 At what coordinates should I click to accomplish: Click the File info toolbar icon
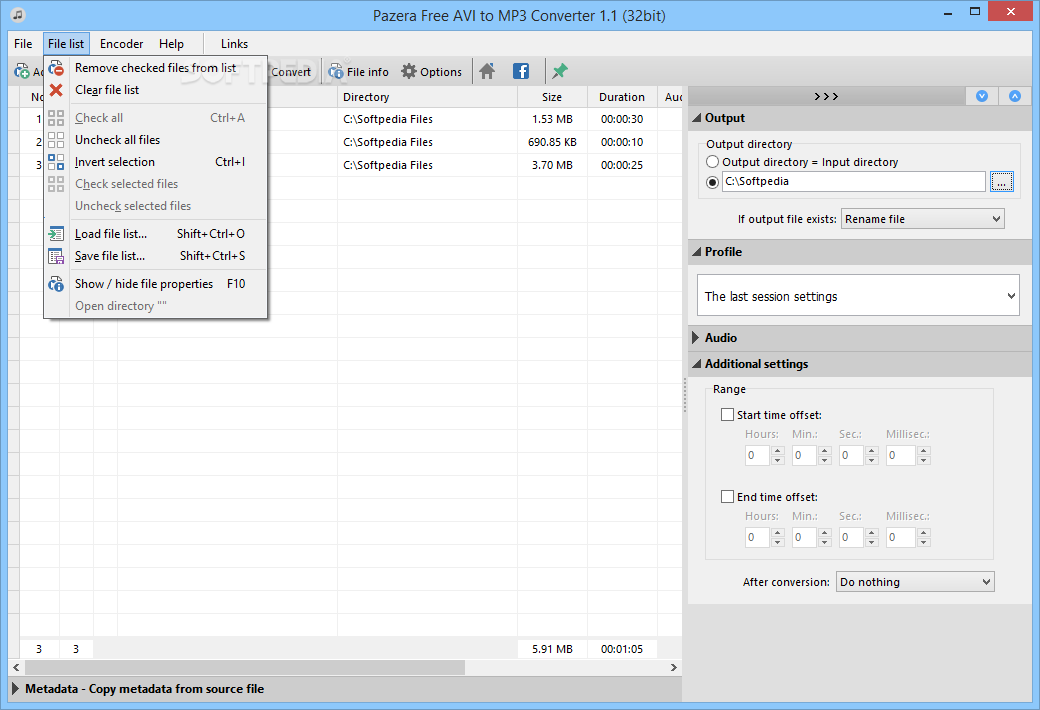coord(336,72)
